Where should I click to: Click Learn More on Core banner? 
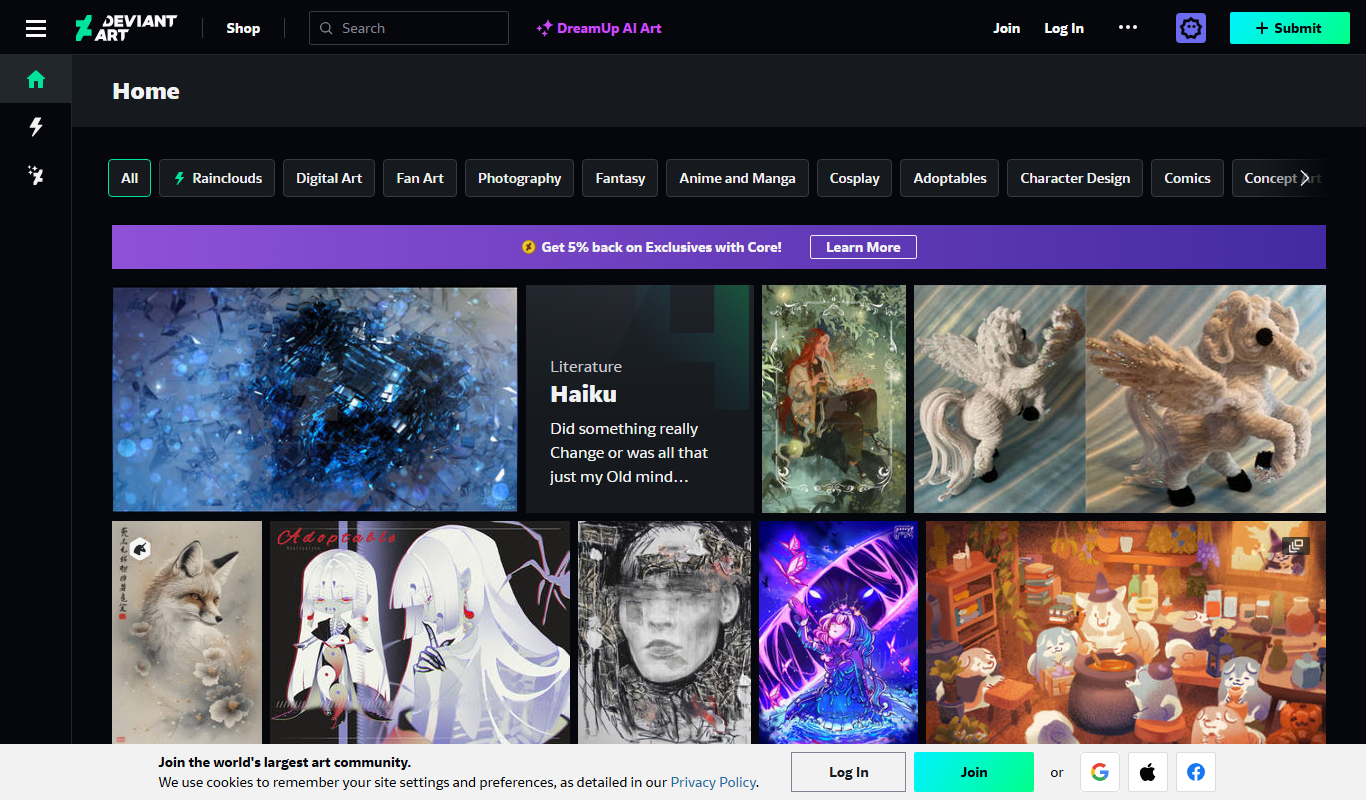click(863, 247)
